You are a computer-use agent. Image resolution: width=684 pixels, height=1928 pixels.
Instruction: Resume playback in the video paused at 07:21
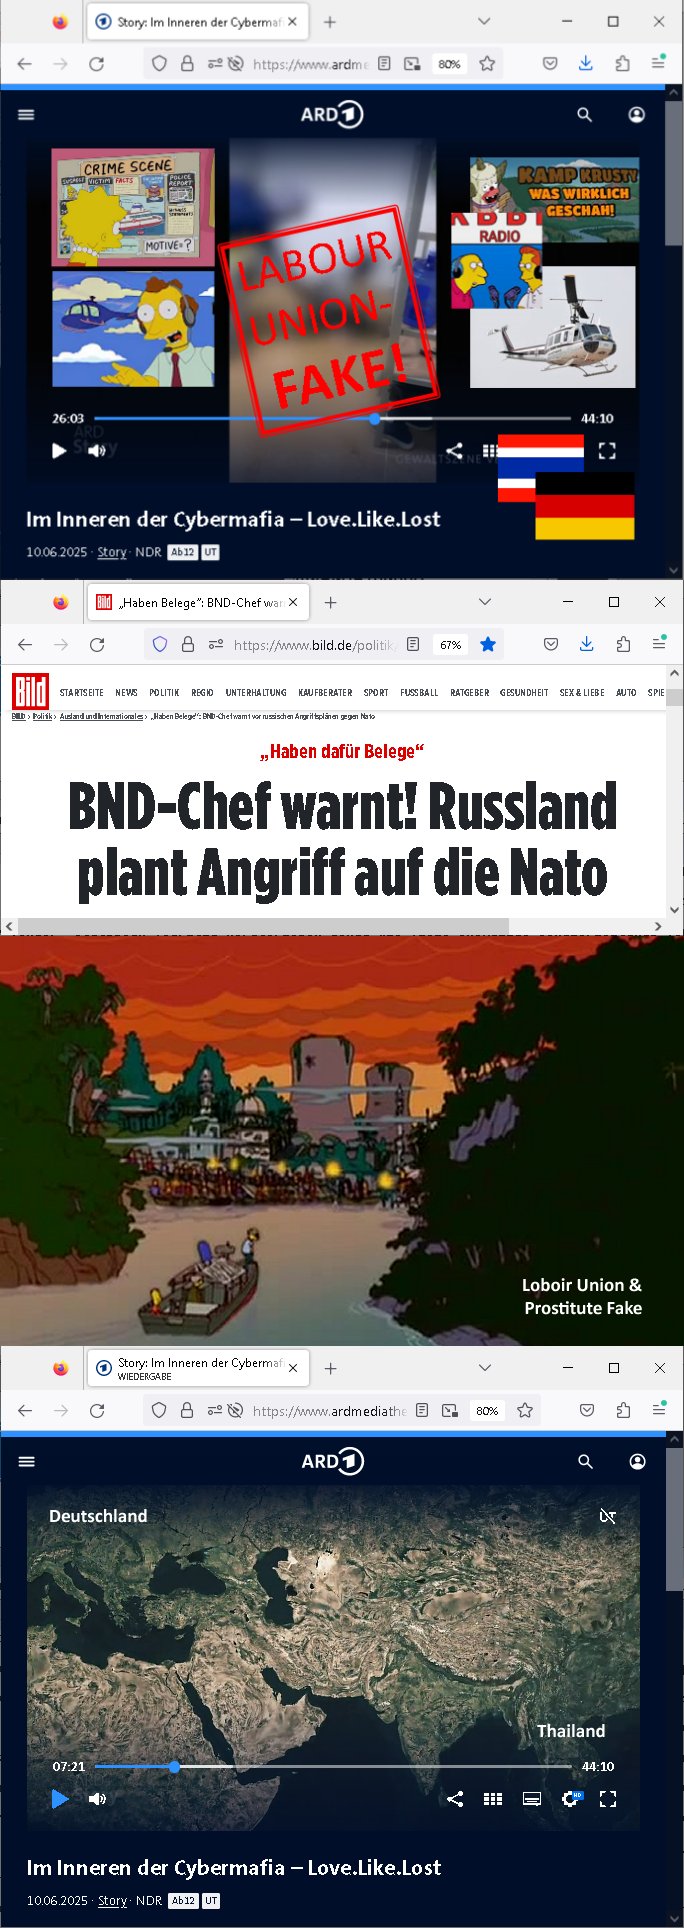pos(60,1799)
